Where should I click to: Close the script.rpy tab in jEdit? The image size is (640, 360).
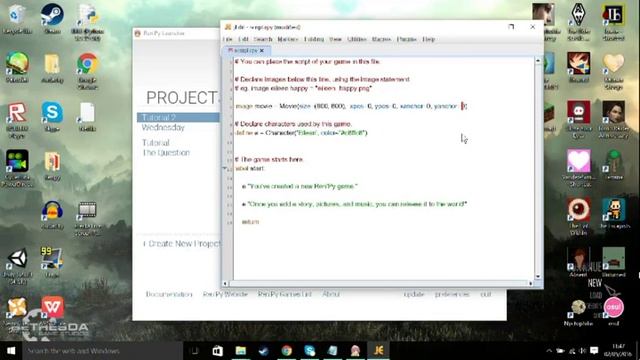[x=262, y=50]
